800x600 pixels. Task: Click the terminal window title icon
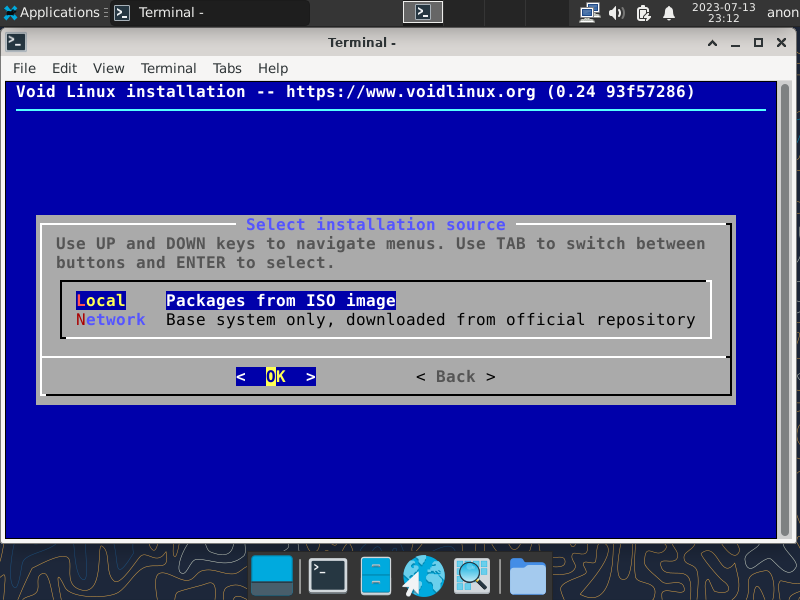click(16, 42)
